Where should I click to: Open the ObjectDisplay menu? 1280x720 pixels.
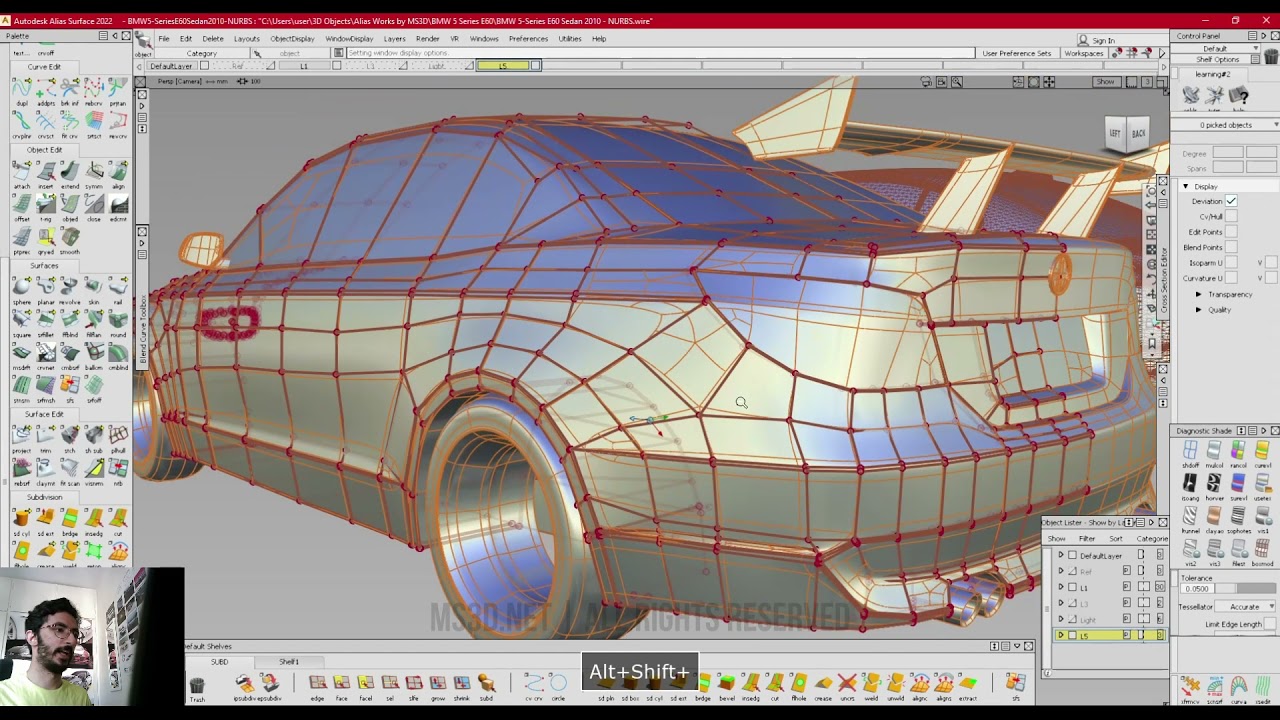tap(292, 39)
